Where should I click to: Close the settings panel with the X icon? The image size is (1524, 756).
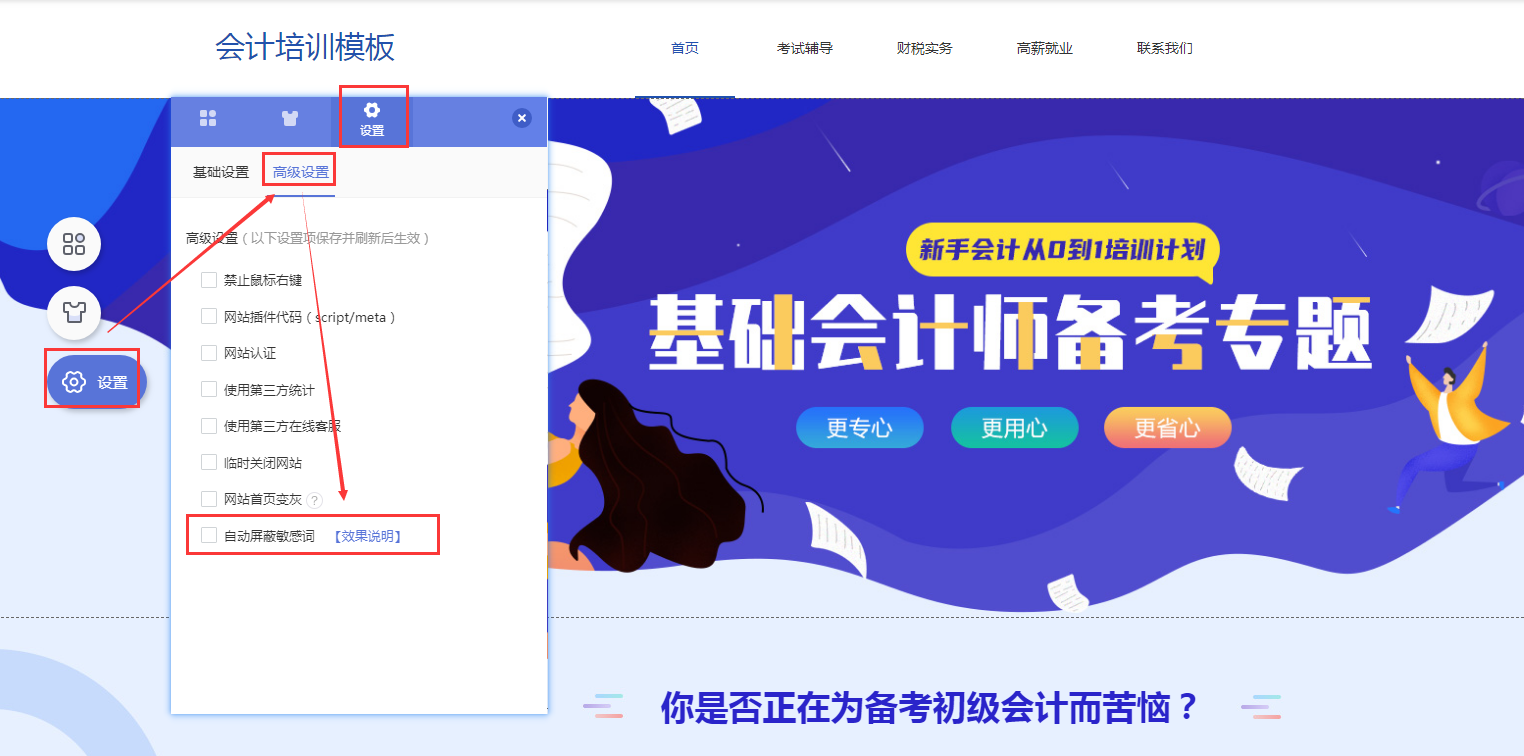(522, 118)
